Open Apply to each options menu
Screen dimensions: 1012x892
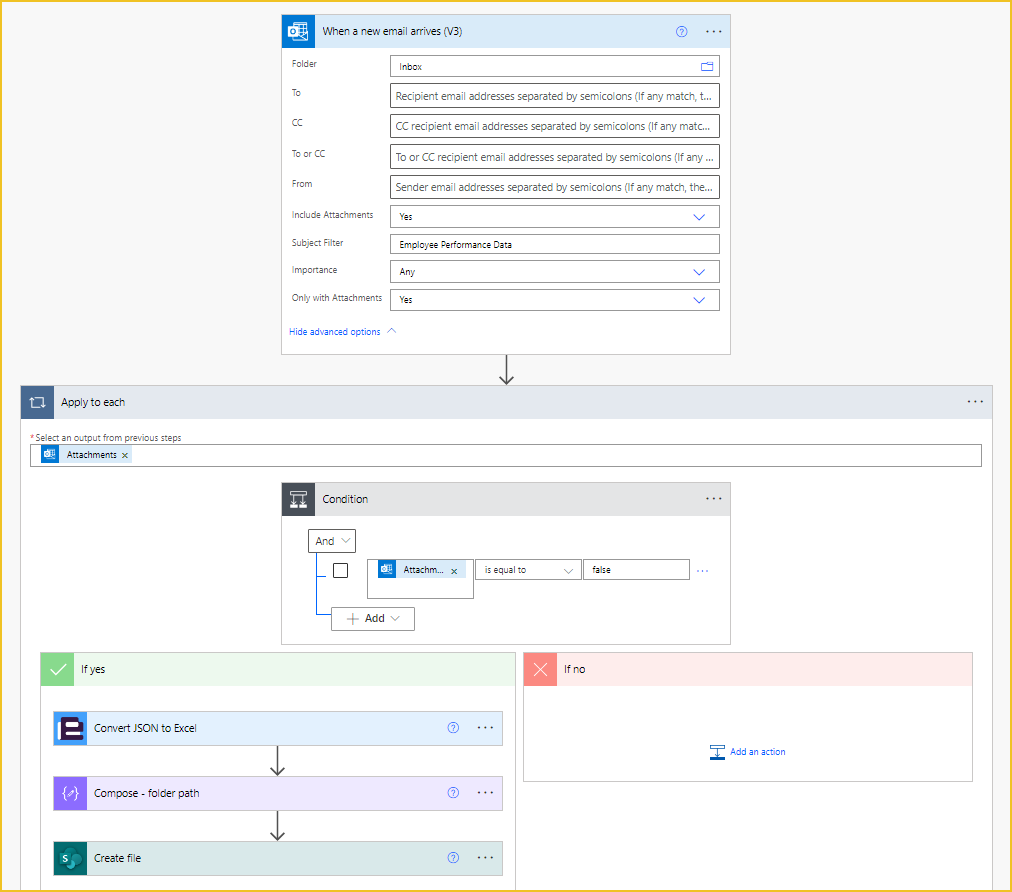point(975,402)
